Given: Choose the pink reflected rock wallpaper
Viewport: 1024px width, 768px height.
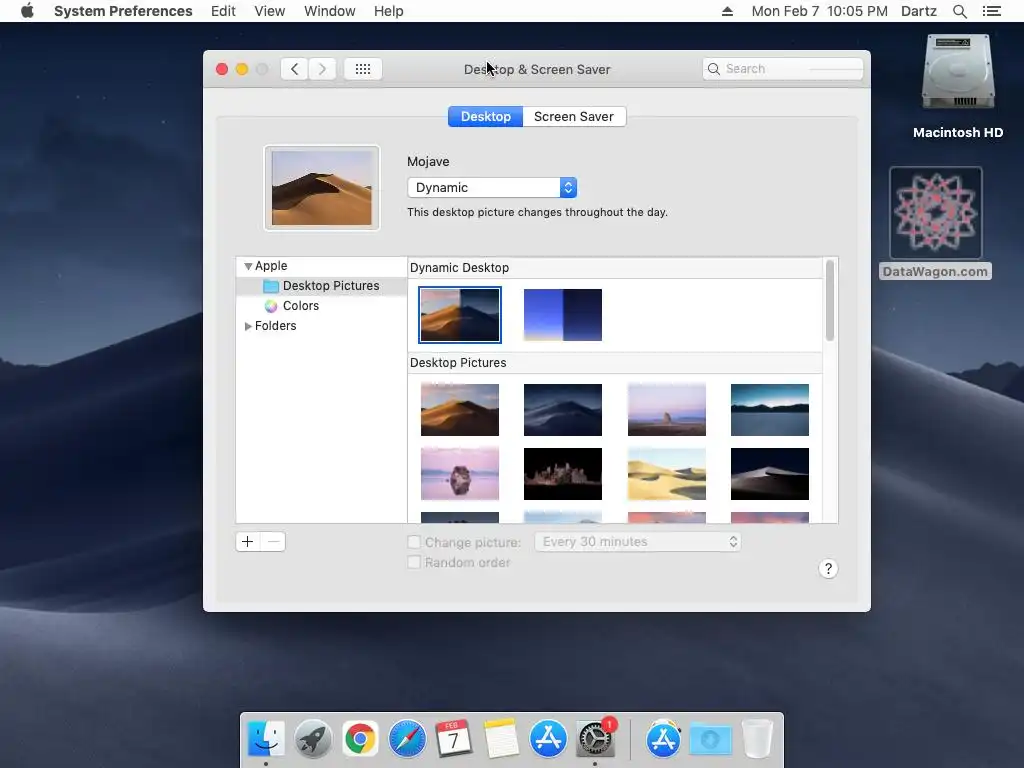Looking at the screenshot, I should pos(460,473).
